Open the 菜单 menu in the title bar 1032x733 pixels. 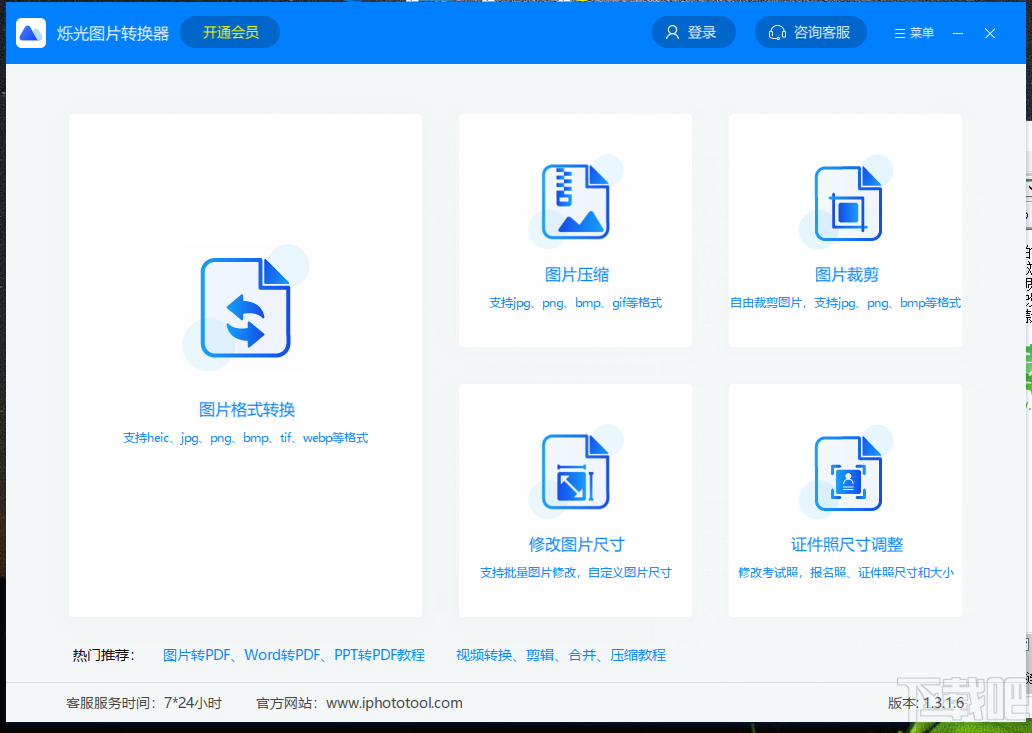[912, 32]
